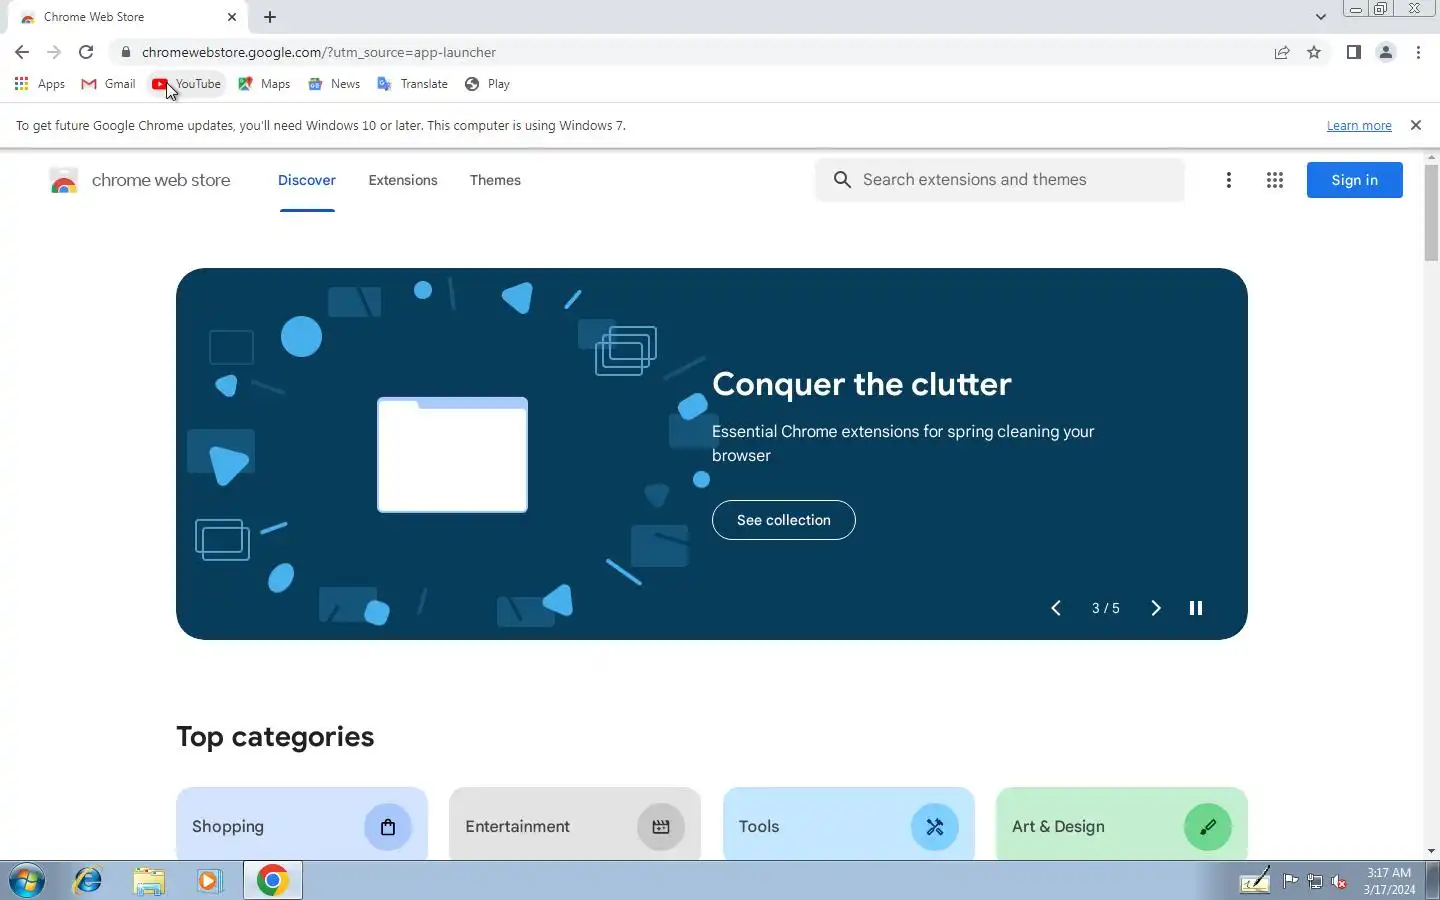The height and width of the screenshot is (900, 1440).
Task: Click the network tray icon
Action: coord(1315,881)
